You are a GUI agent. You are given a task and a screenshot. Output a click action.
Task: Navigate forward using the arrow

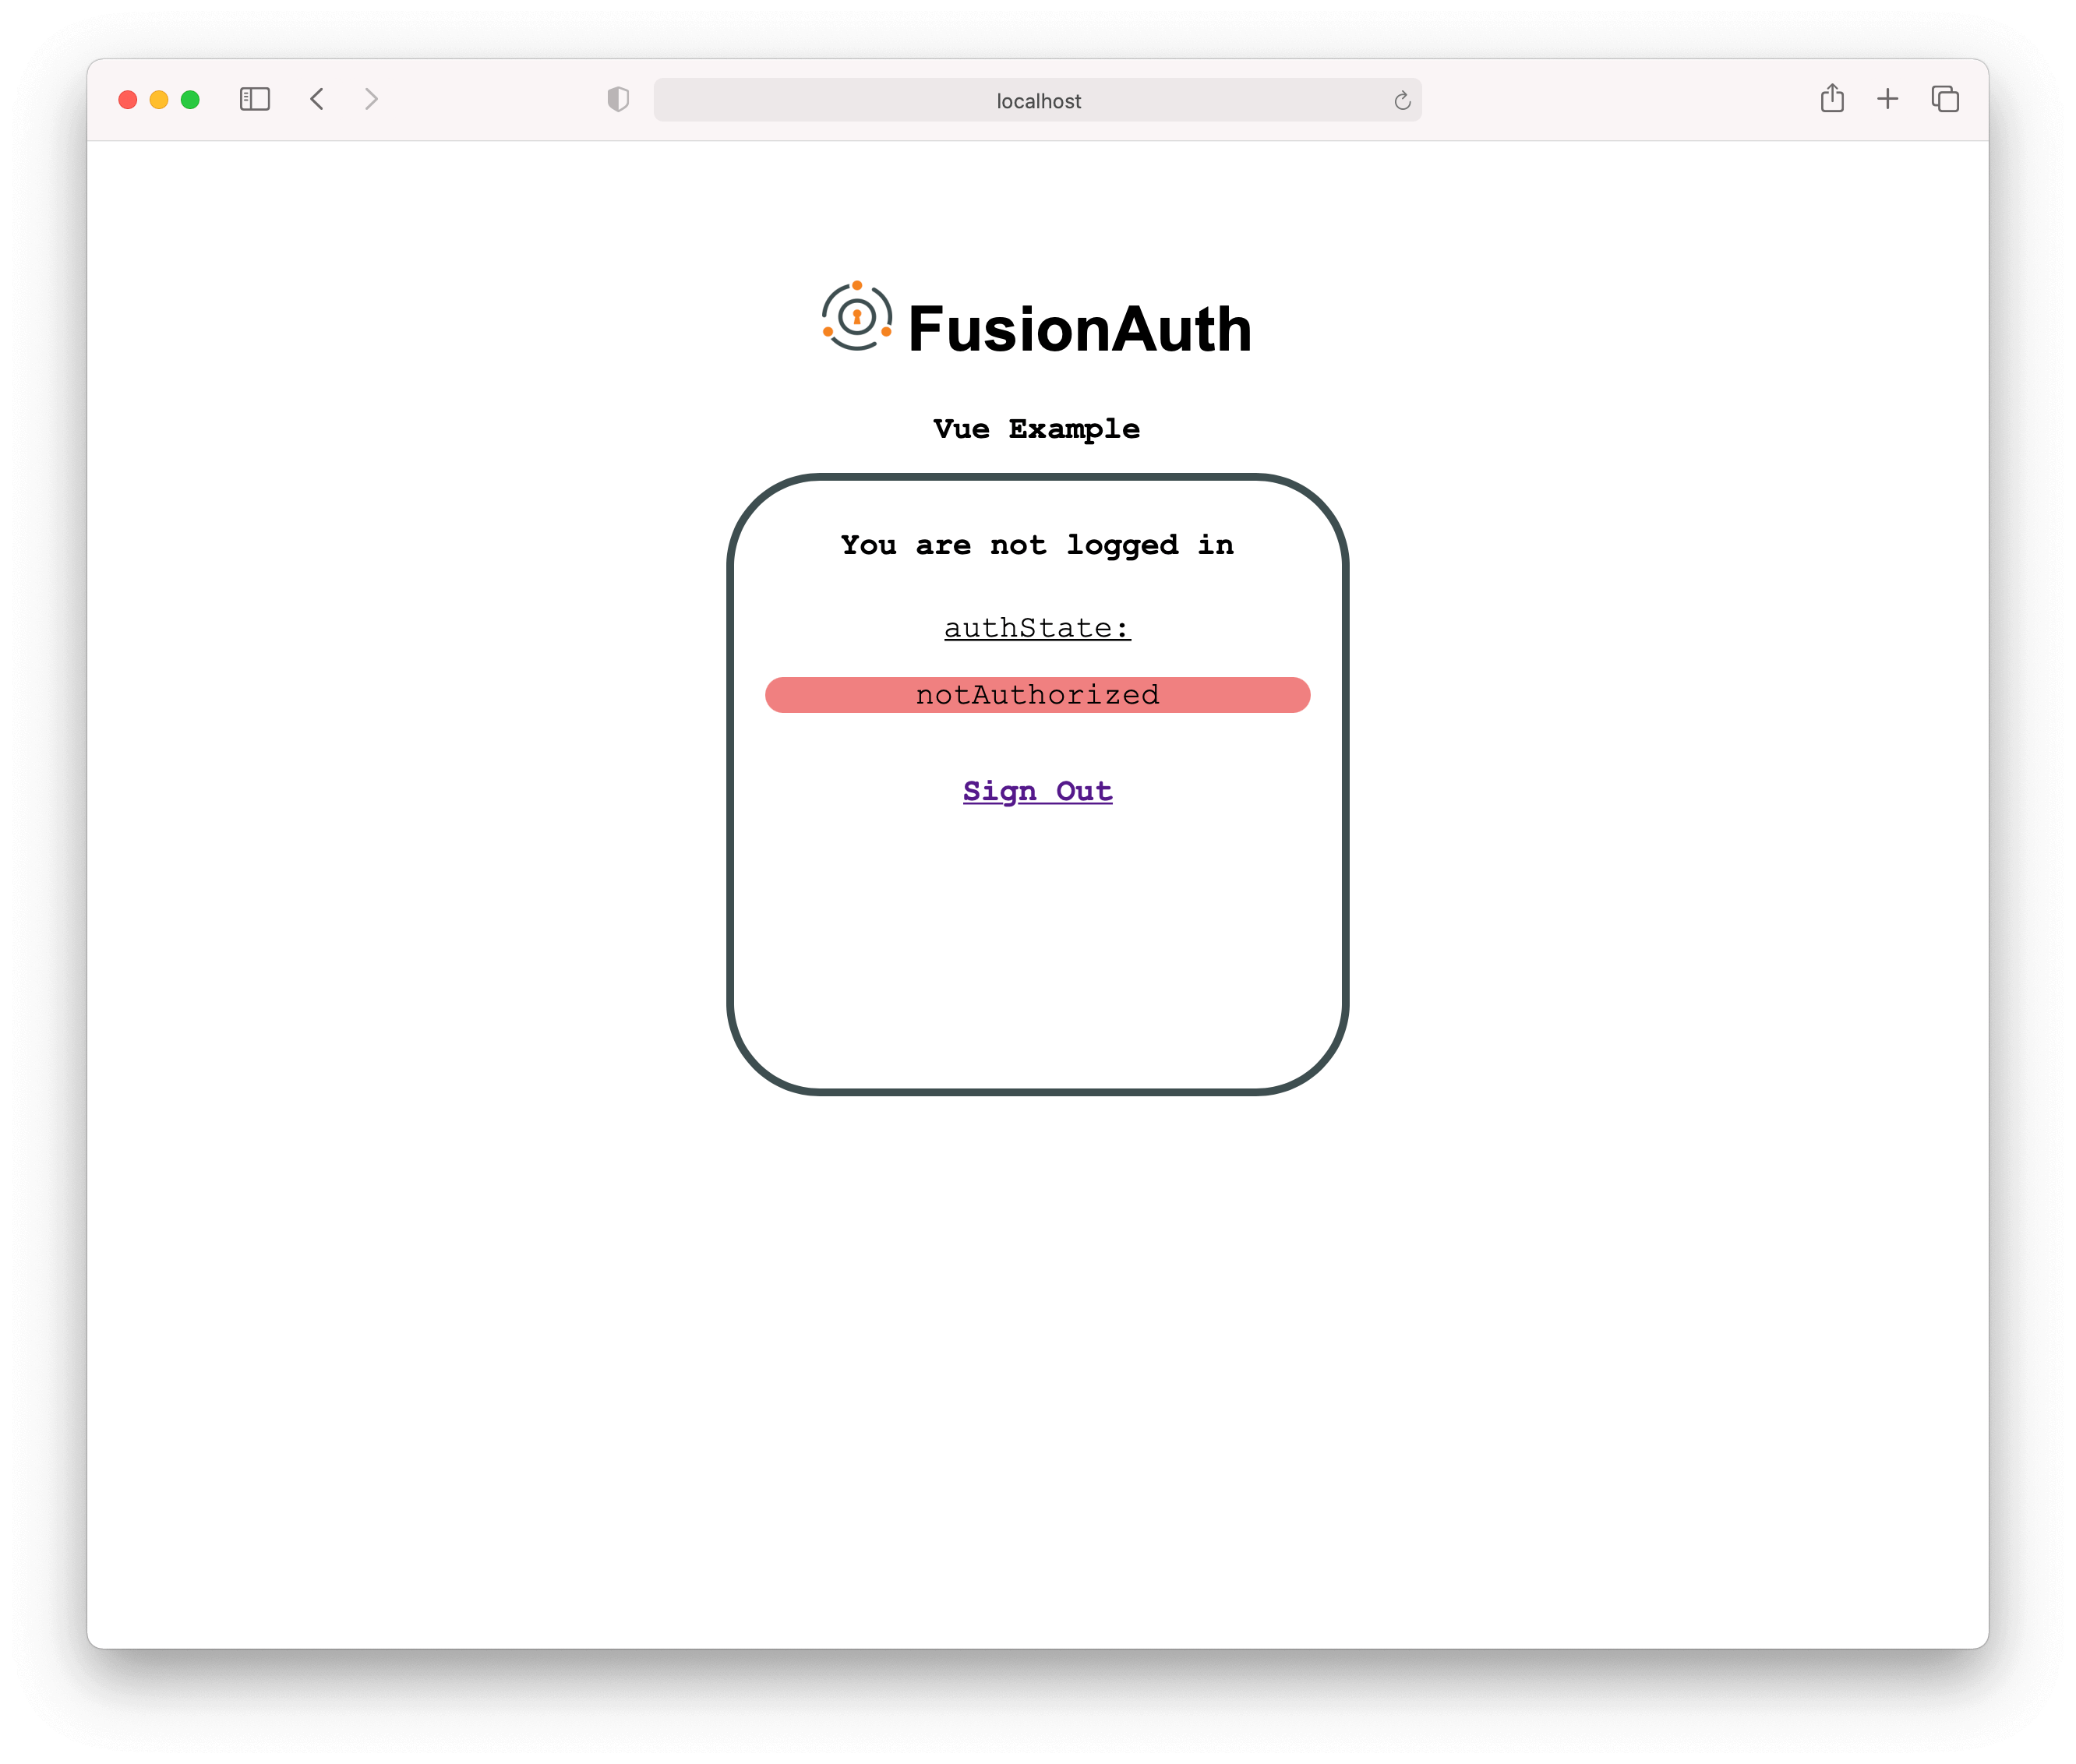coord(371,99)
